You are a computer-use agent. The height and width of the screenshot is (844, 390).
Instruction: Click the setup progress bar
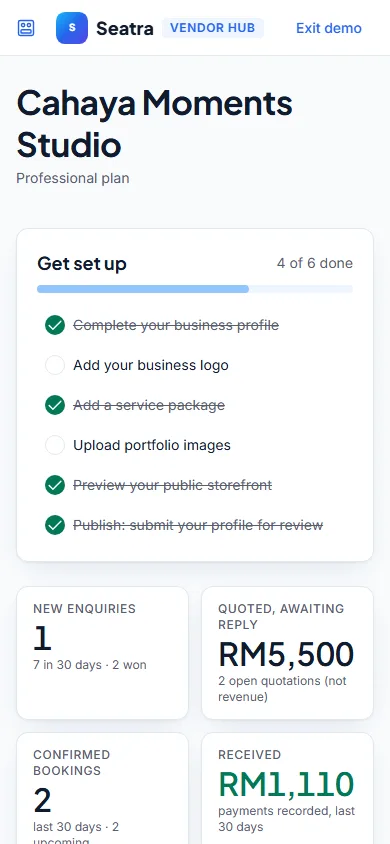pos(195,289)
